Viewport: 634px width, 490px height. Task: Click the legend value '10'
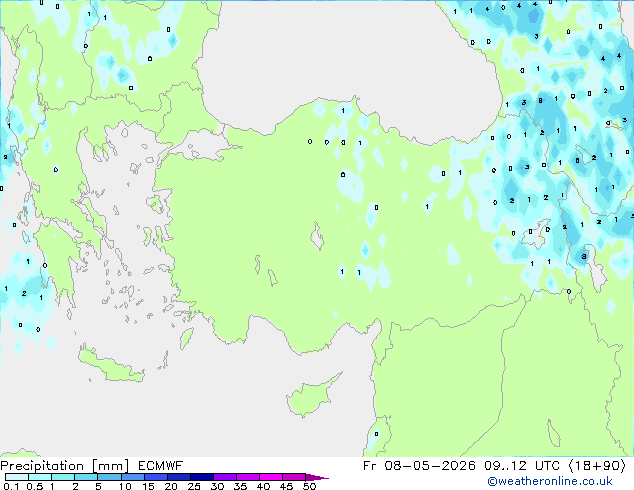coord(125,486)
